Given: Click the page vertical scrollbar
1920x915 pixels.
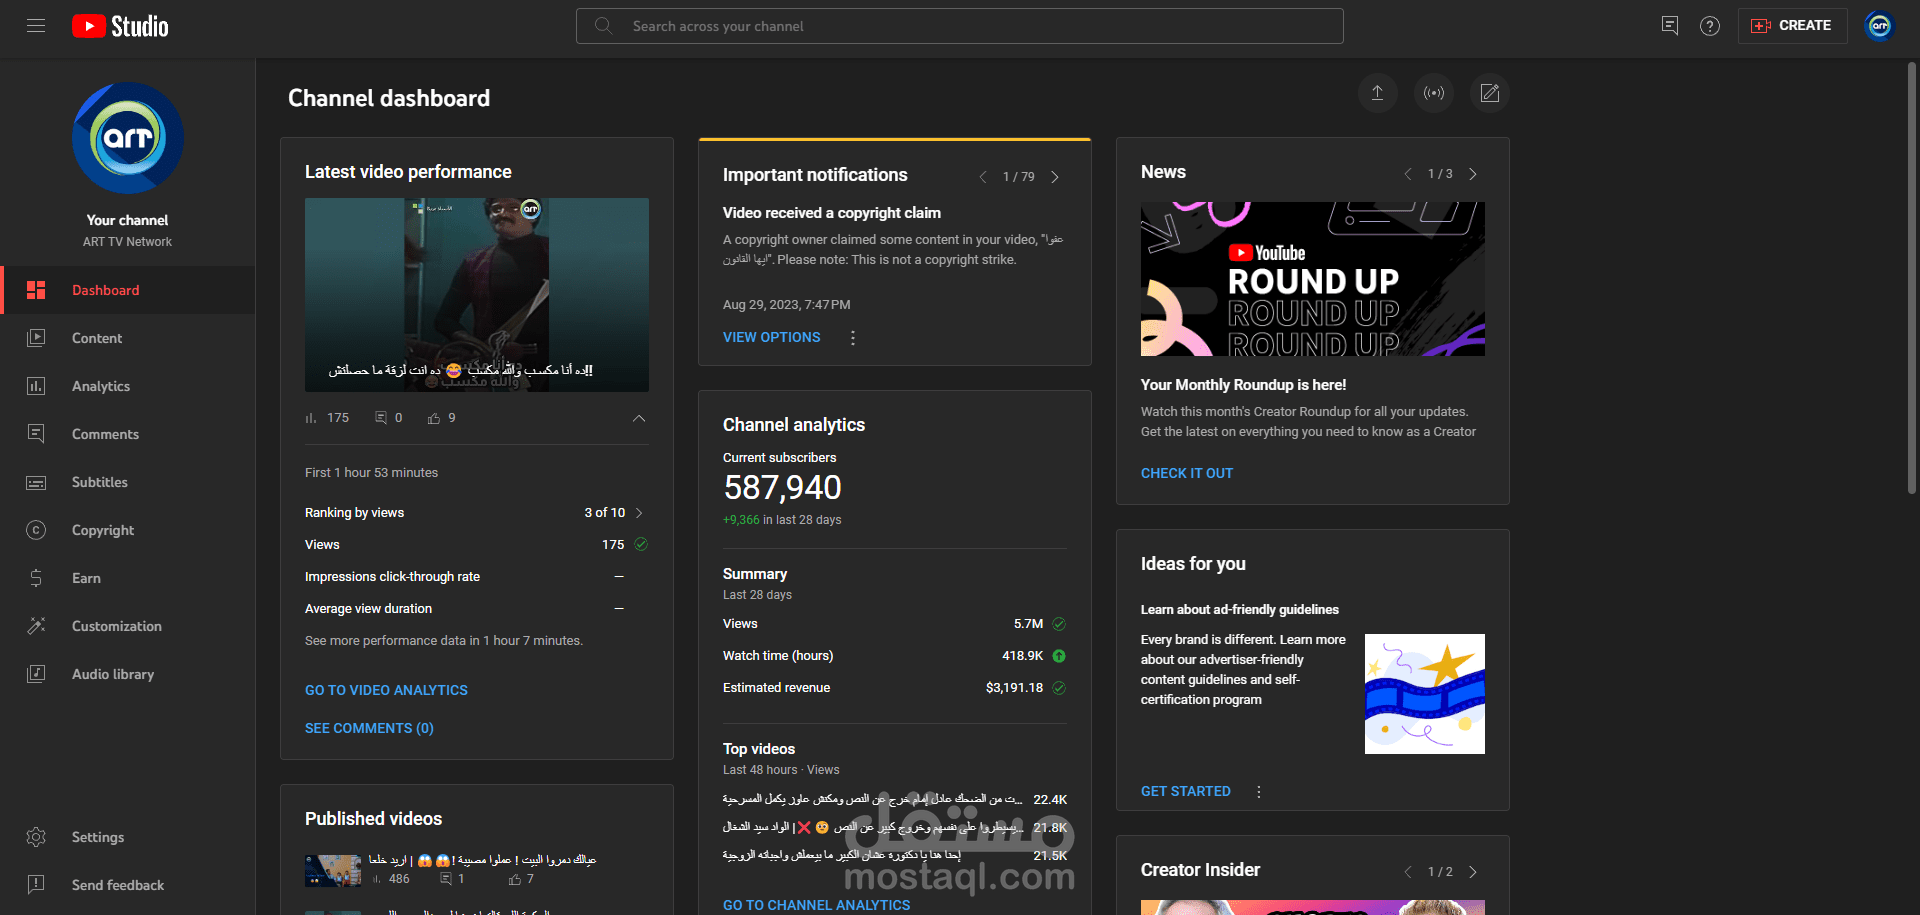Looking at the screenshot, I should (1911, 278).
